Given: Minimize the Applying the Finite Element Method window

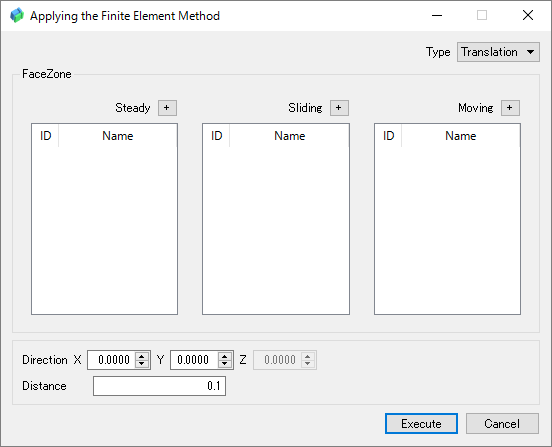Looking at the screenshot, I should tap(437, 15).
